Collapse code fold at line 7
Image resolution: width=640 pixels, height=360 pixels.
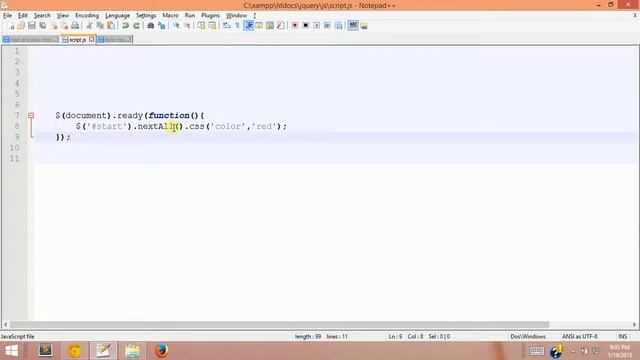point(31,116)
